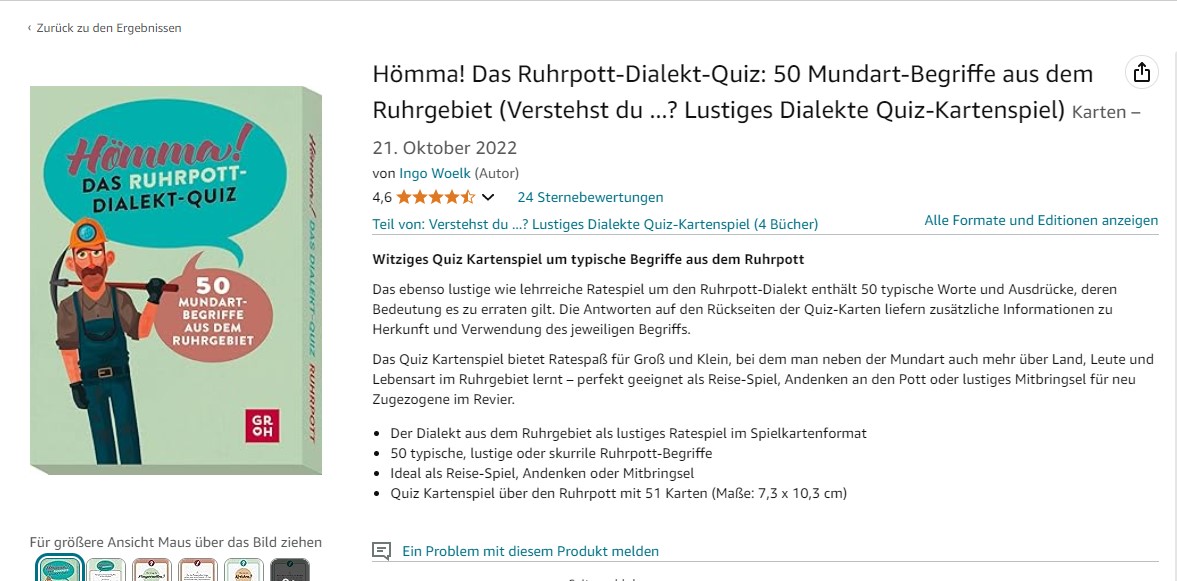Click the 4,6 rating number

point(382,197)
